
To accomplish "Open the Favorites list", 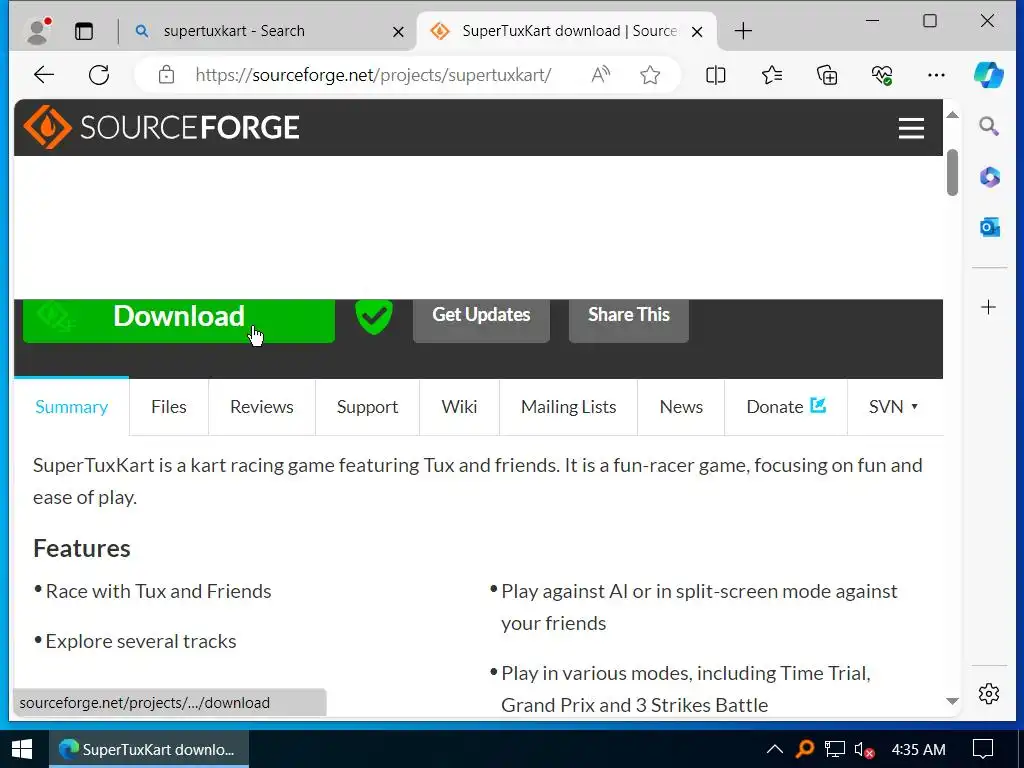I will pos(772,75).
